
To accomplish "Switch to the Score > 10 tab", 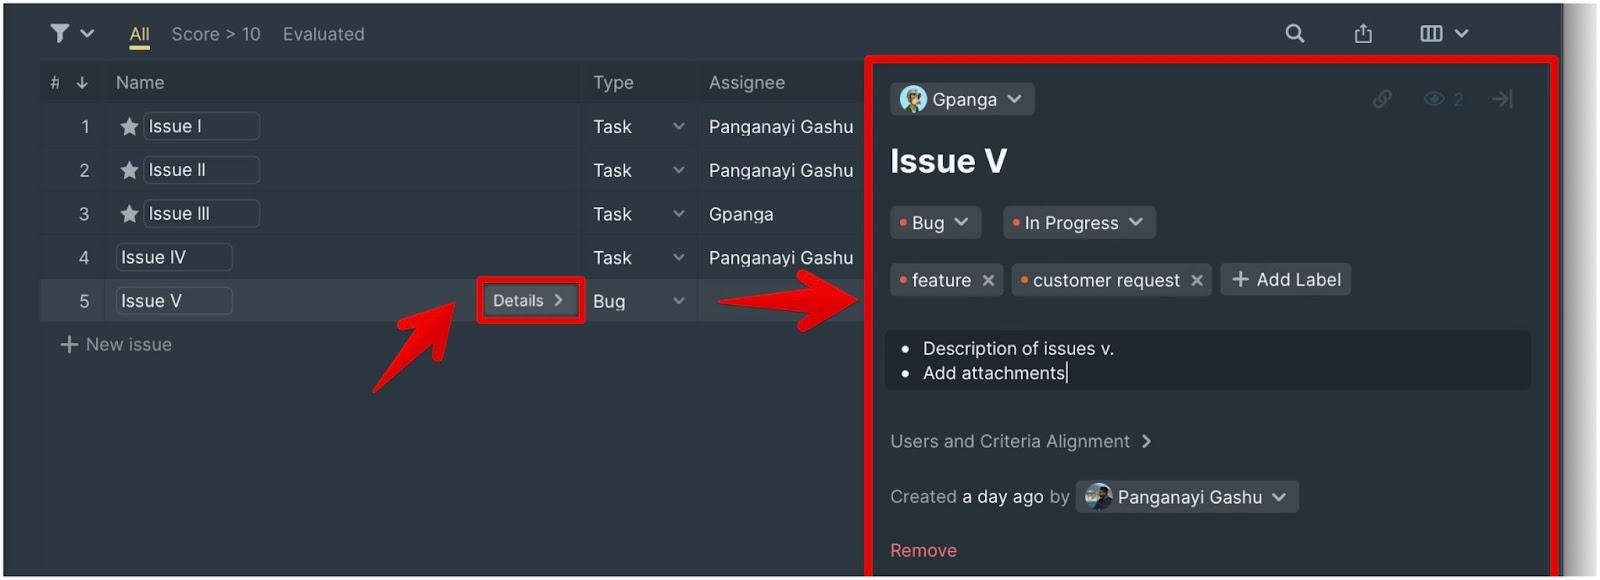I will coord(215,34).
